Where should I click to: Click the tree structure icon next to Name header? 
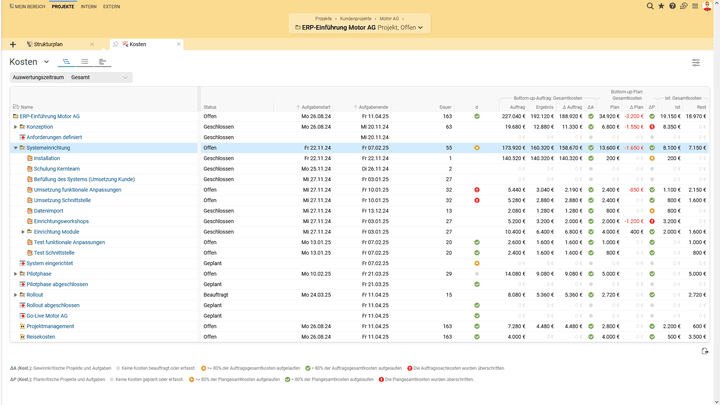point(16,107)
